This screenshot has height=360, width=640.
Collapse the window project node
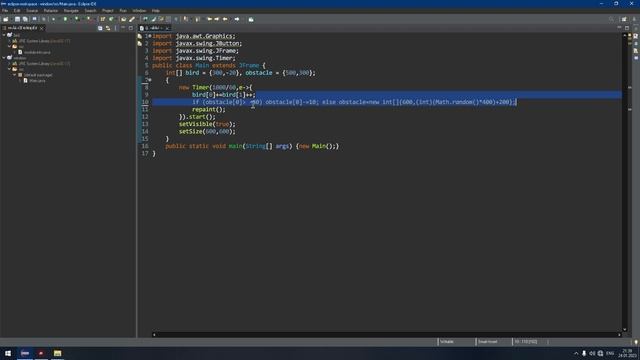coord(4,58)
